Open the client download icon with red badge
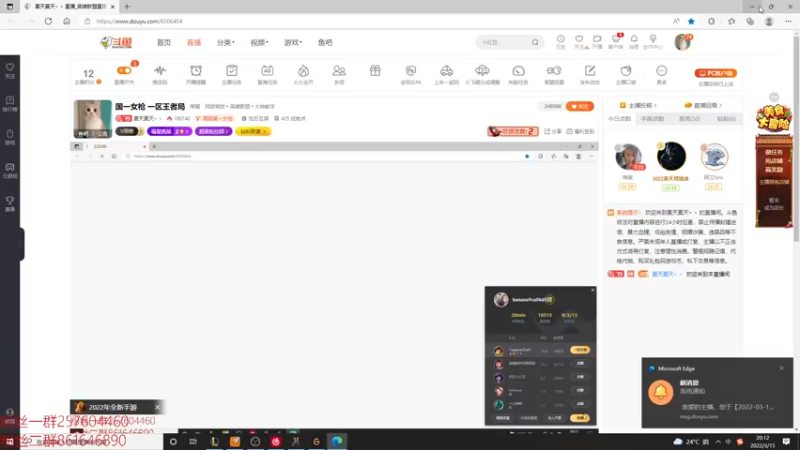Viewport: 800px width, 450px height. (616, 39)
